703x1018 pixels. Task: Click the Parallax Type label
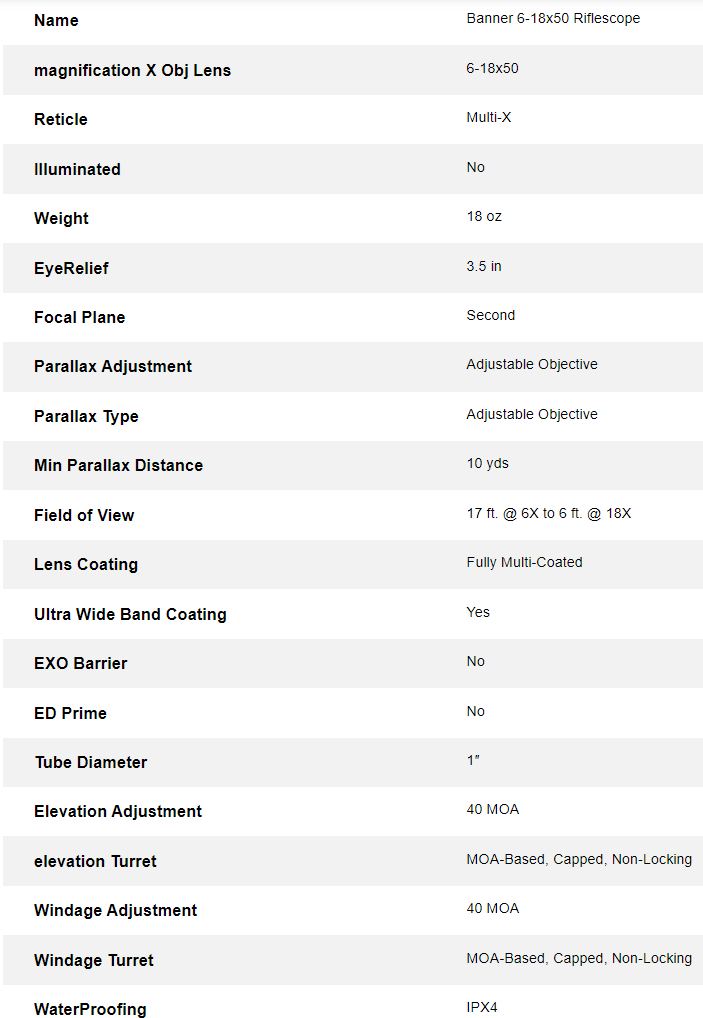click(86, 416)
